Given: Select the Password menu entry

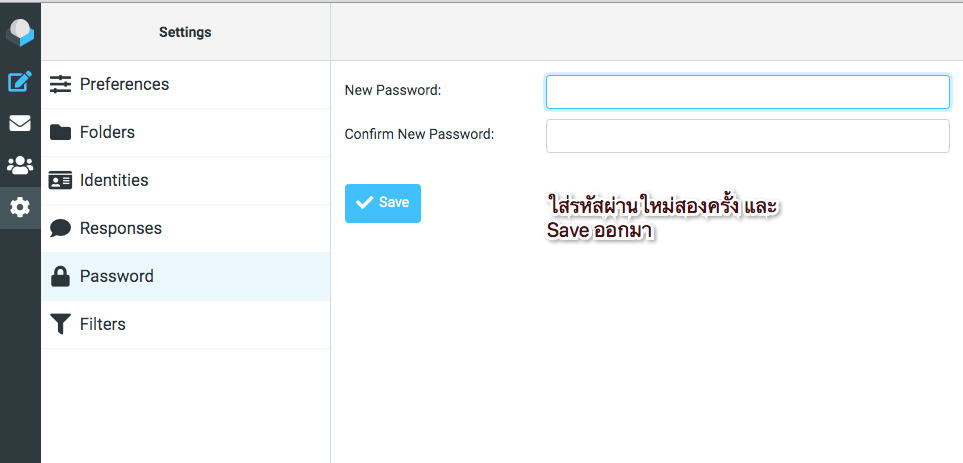Looking at the screenshot, I should [x=117, y=276].
